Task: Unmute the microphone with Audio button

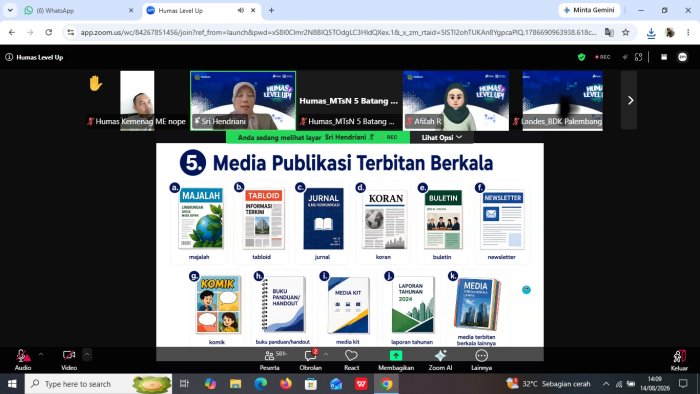Action: coord(22,360)
